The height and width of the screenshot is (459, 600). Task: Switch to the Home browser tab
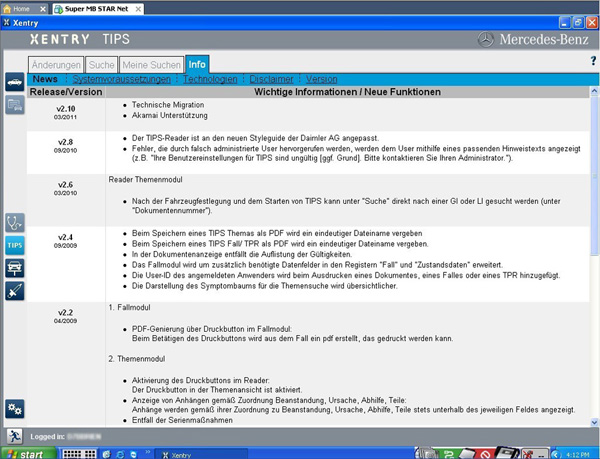click(x=21, y=9)
